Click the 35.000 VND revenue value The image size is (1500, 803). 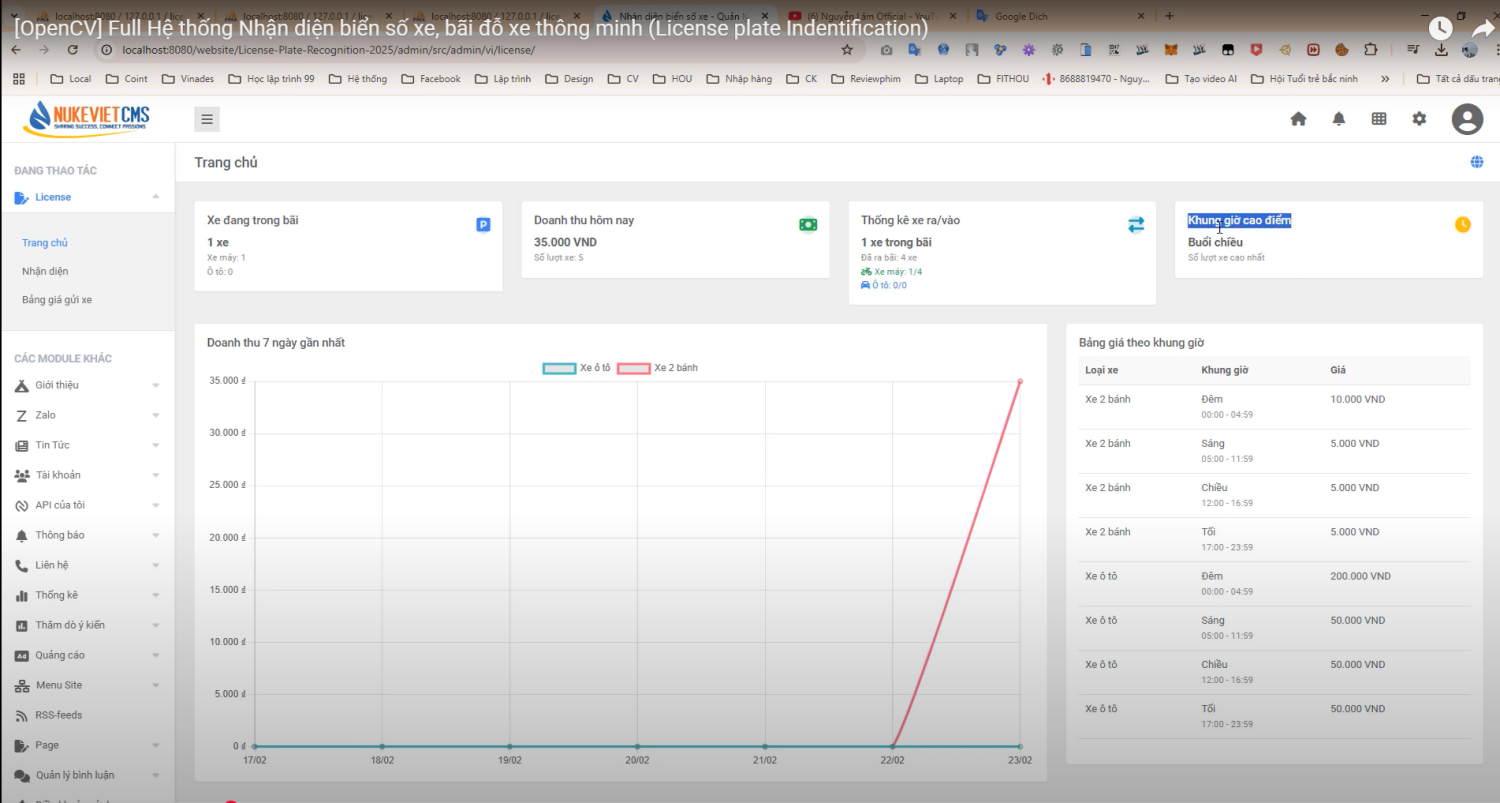coord(565,242)
